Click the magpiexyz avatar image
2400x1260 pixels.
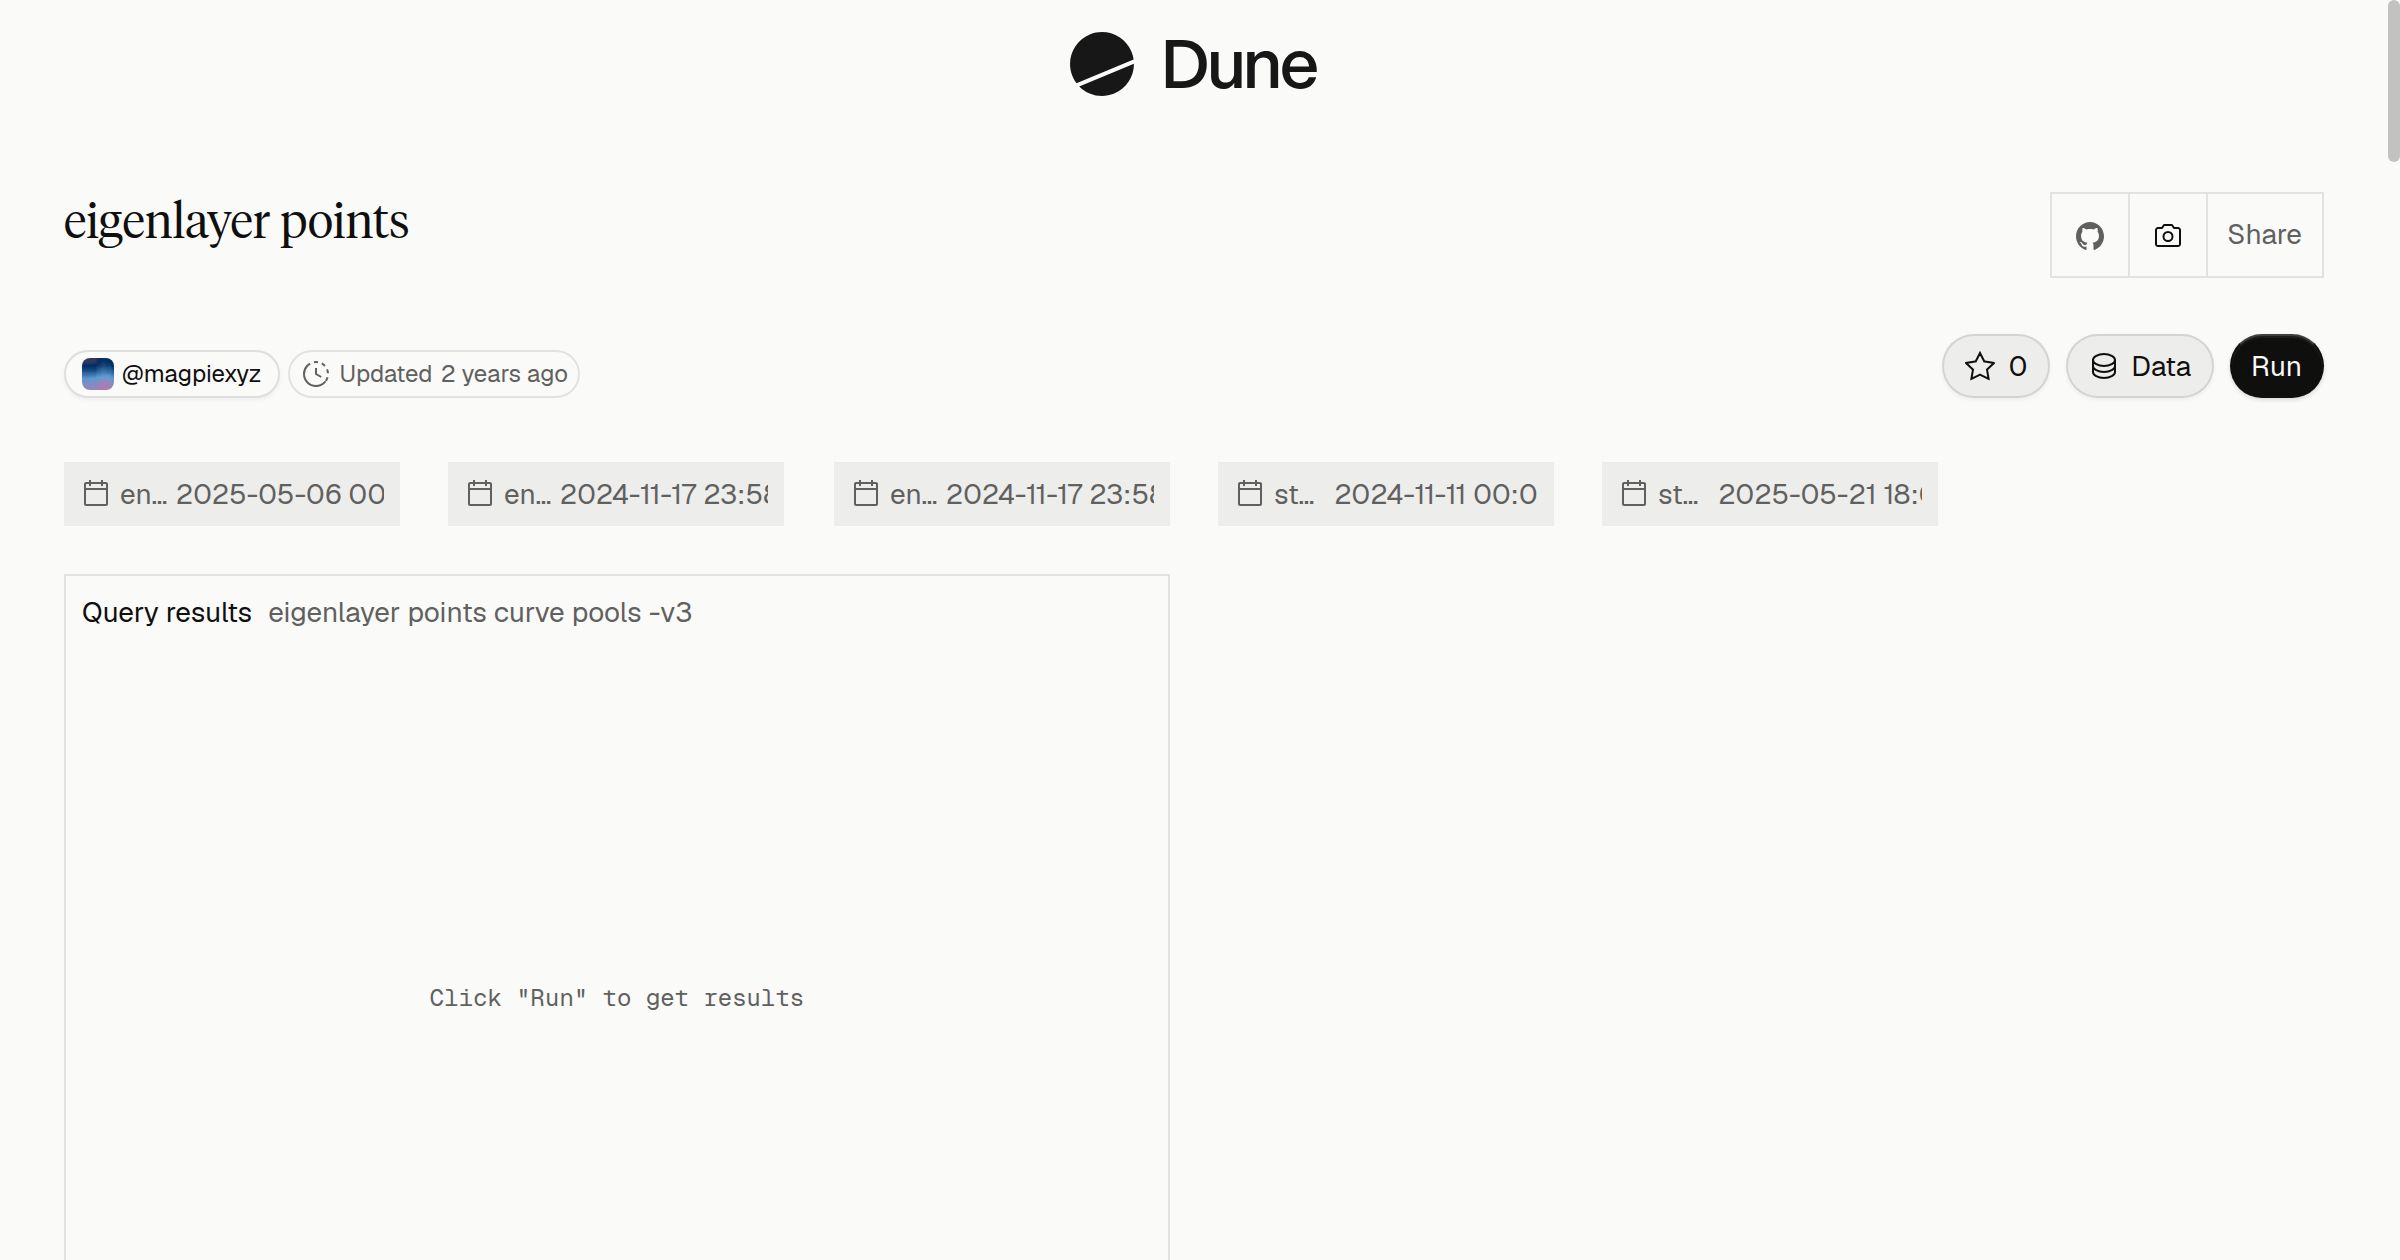[x=97, y=374]
